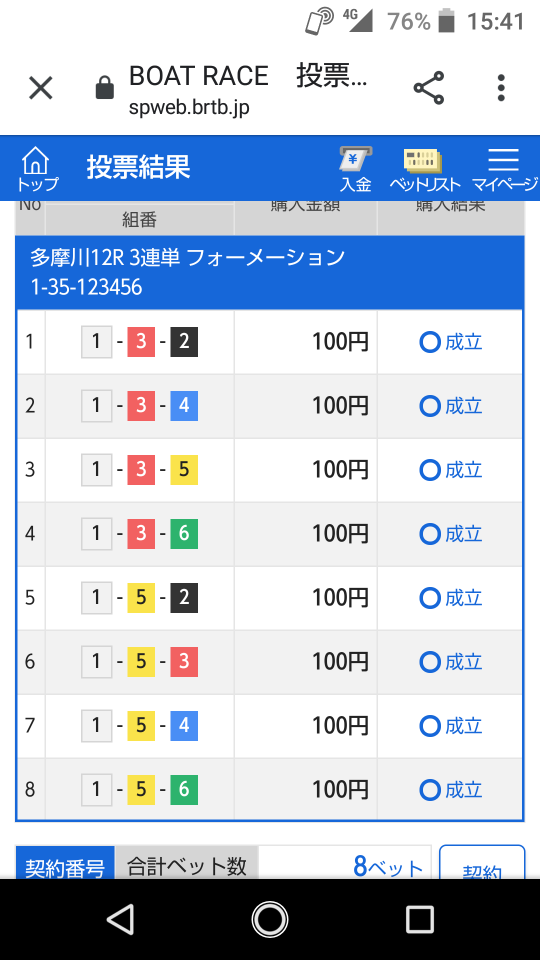Open the 入金 deposit icon
Screen dimensions: 540x960
[355, 169]
